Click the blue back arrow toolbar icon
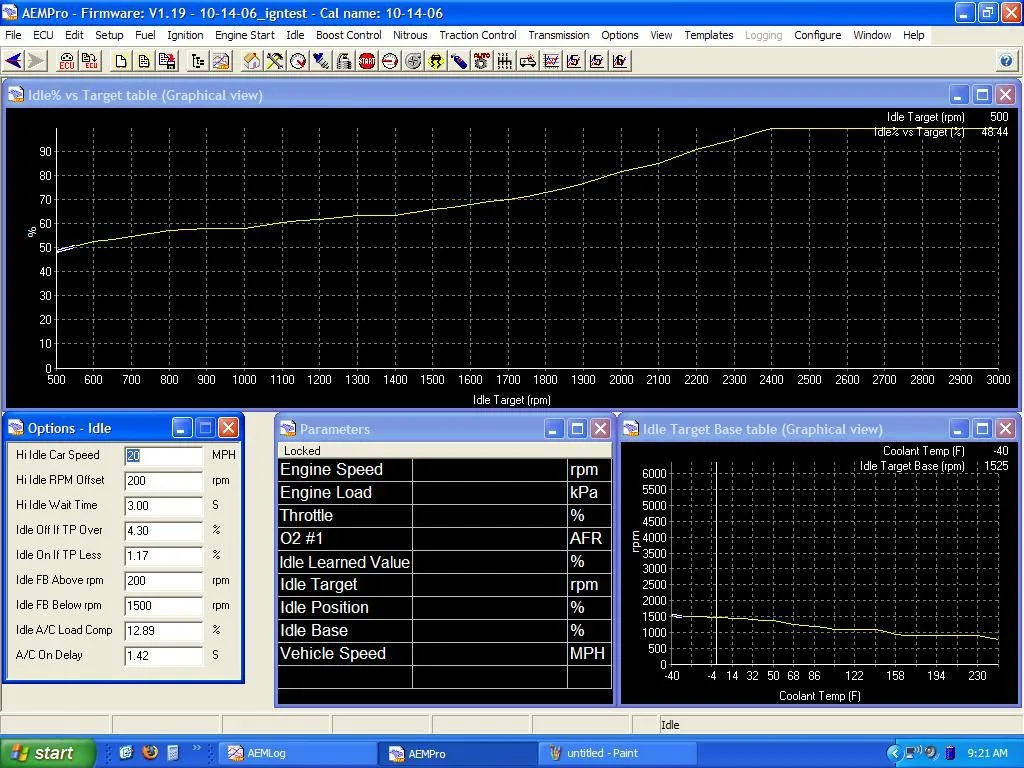The image size is (1024, 768). coord(13,61)
